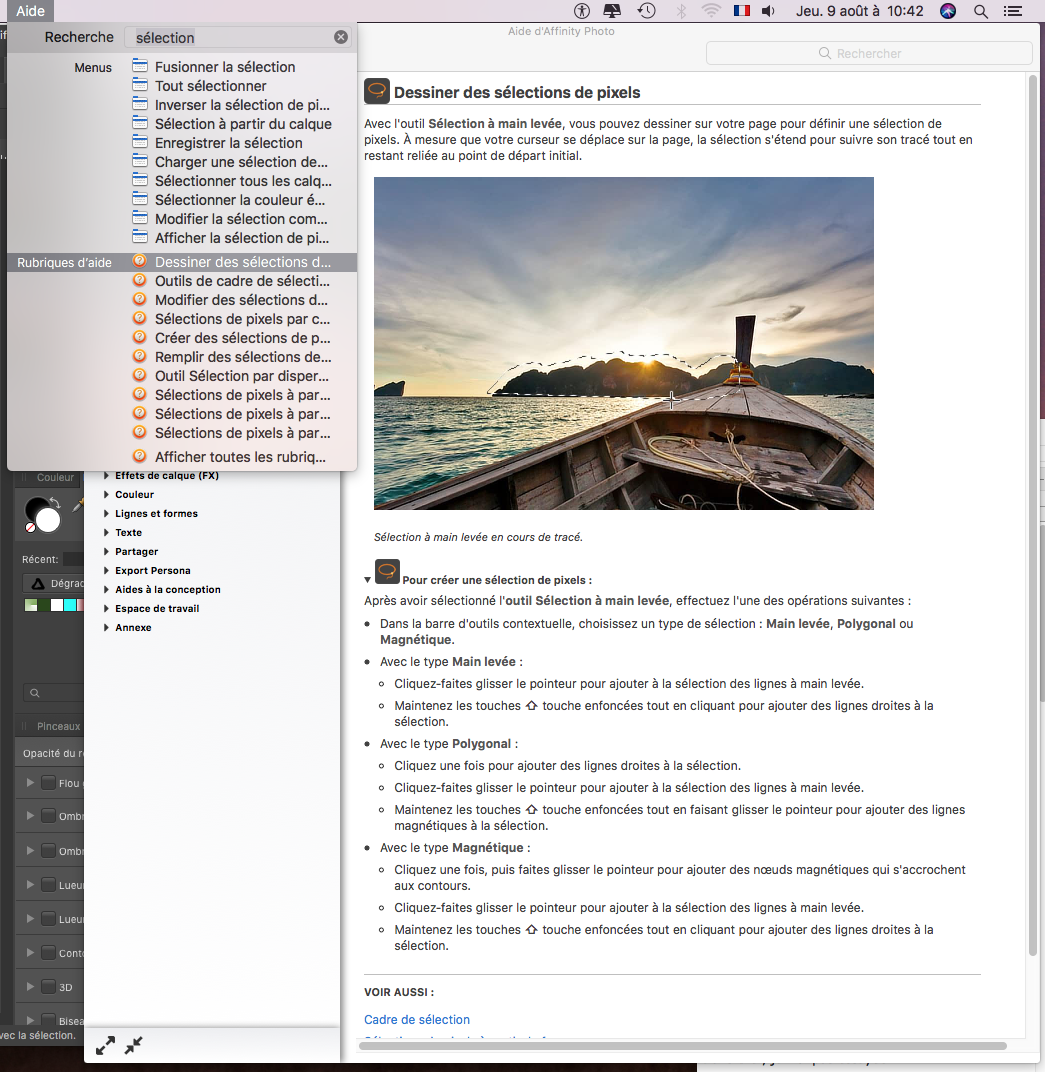1045x1072 pixels.
Task: Expand the Lignes et formes topic
Action: pos(106,513)
